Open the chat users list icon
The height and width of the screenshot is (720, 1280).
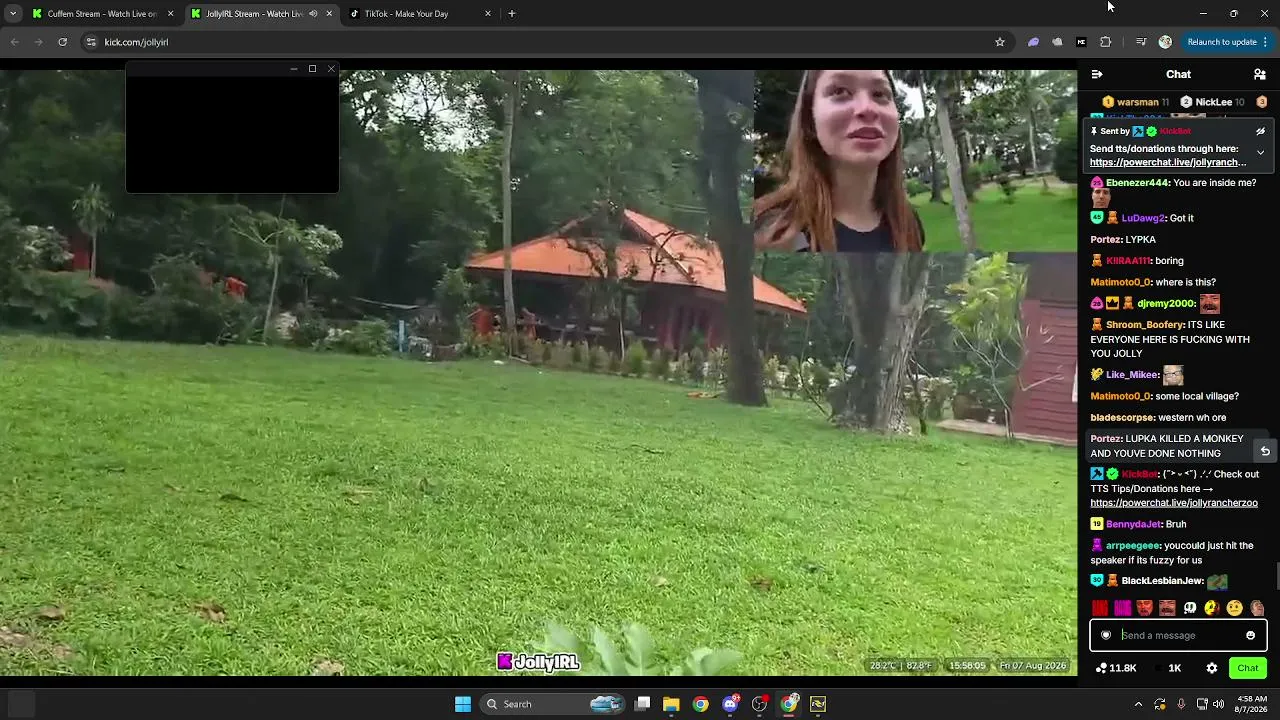[x=1260, y=74]
